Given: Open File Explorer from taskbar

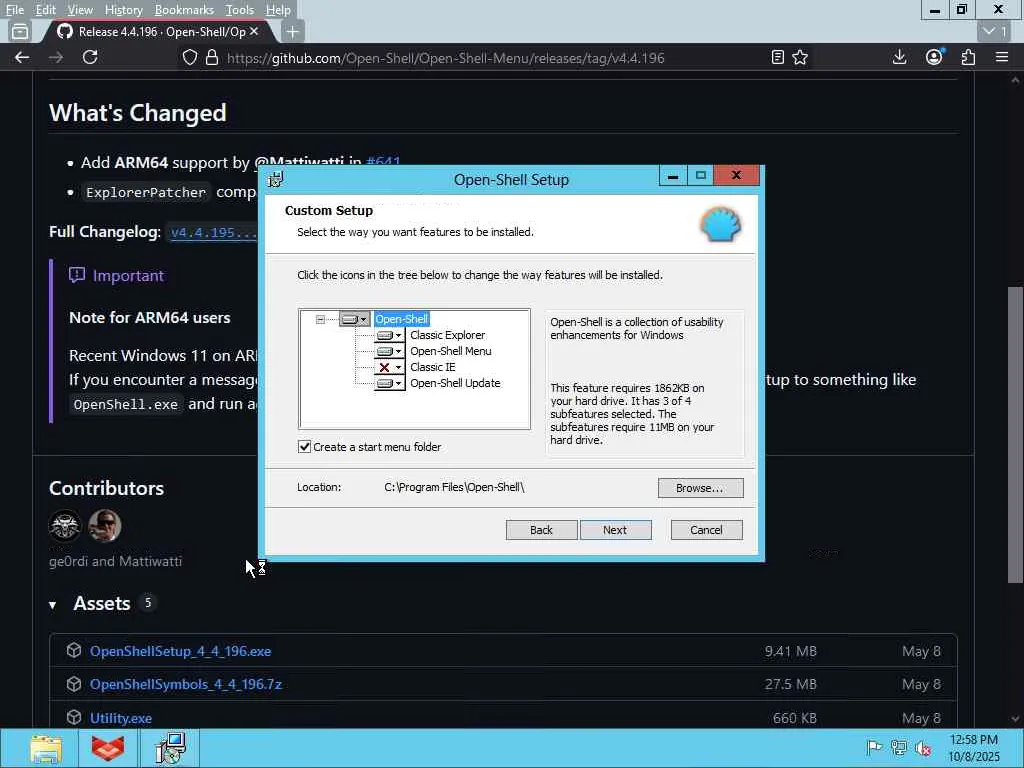Looking at the screenshot, I should coord(46,748).
